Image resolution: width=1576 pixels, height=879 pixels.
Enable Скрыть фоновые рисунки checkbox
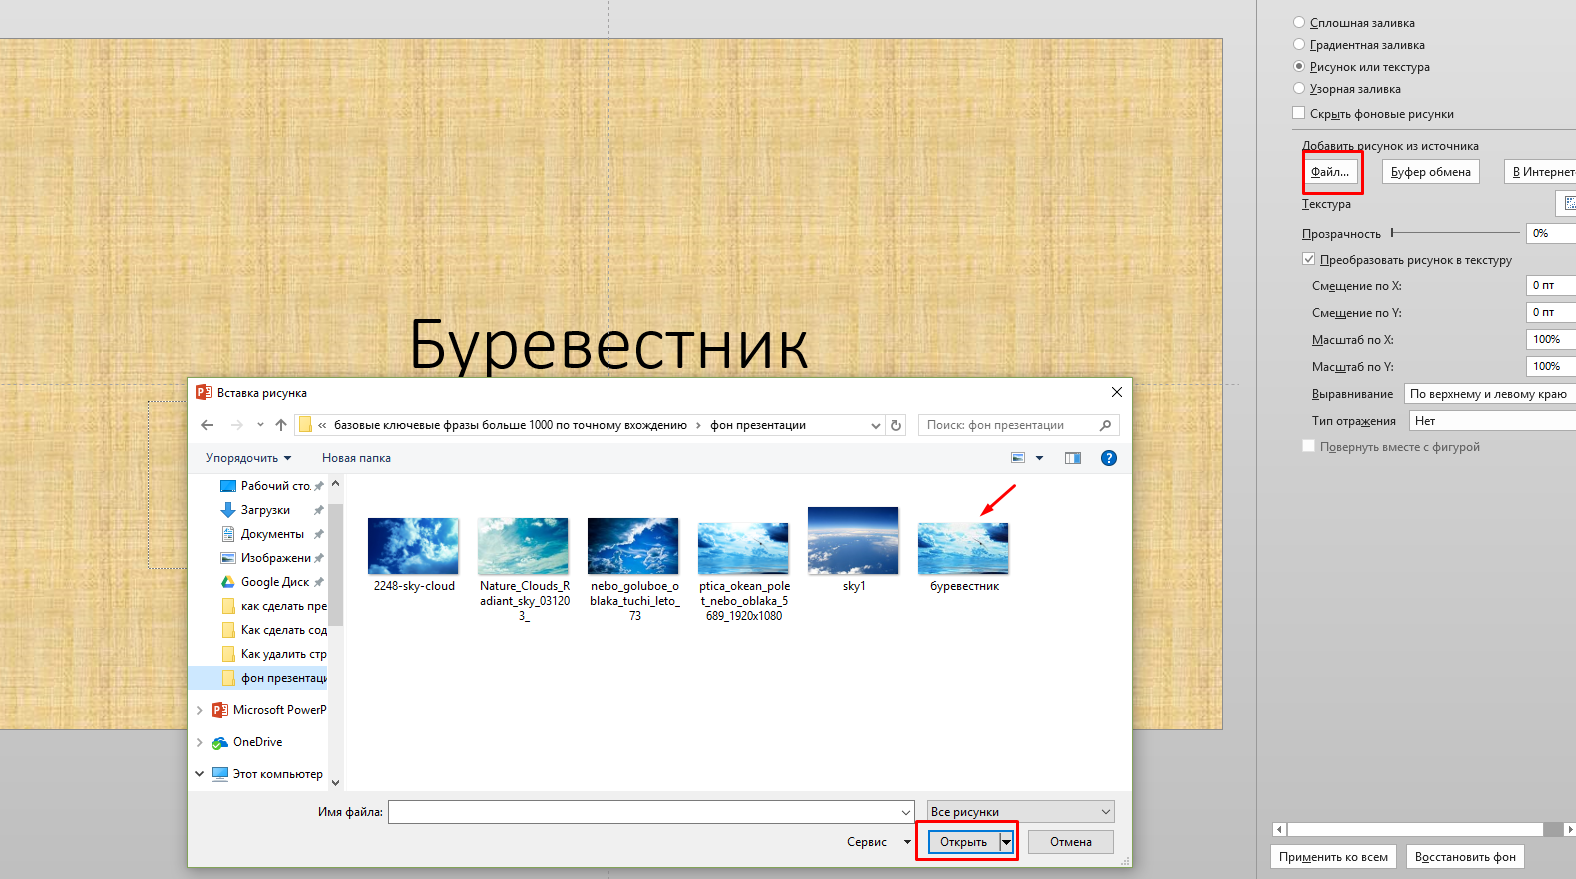click(1299, 113)
